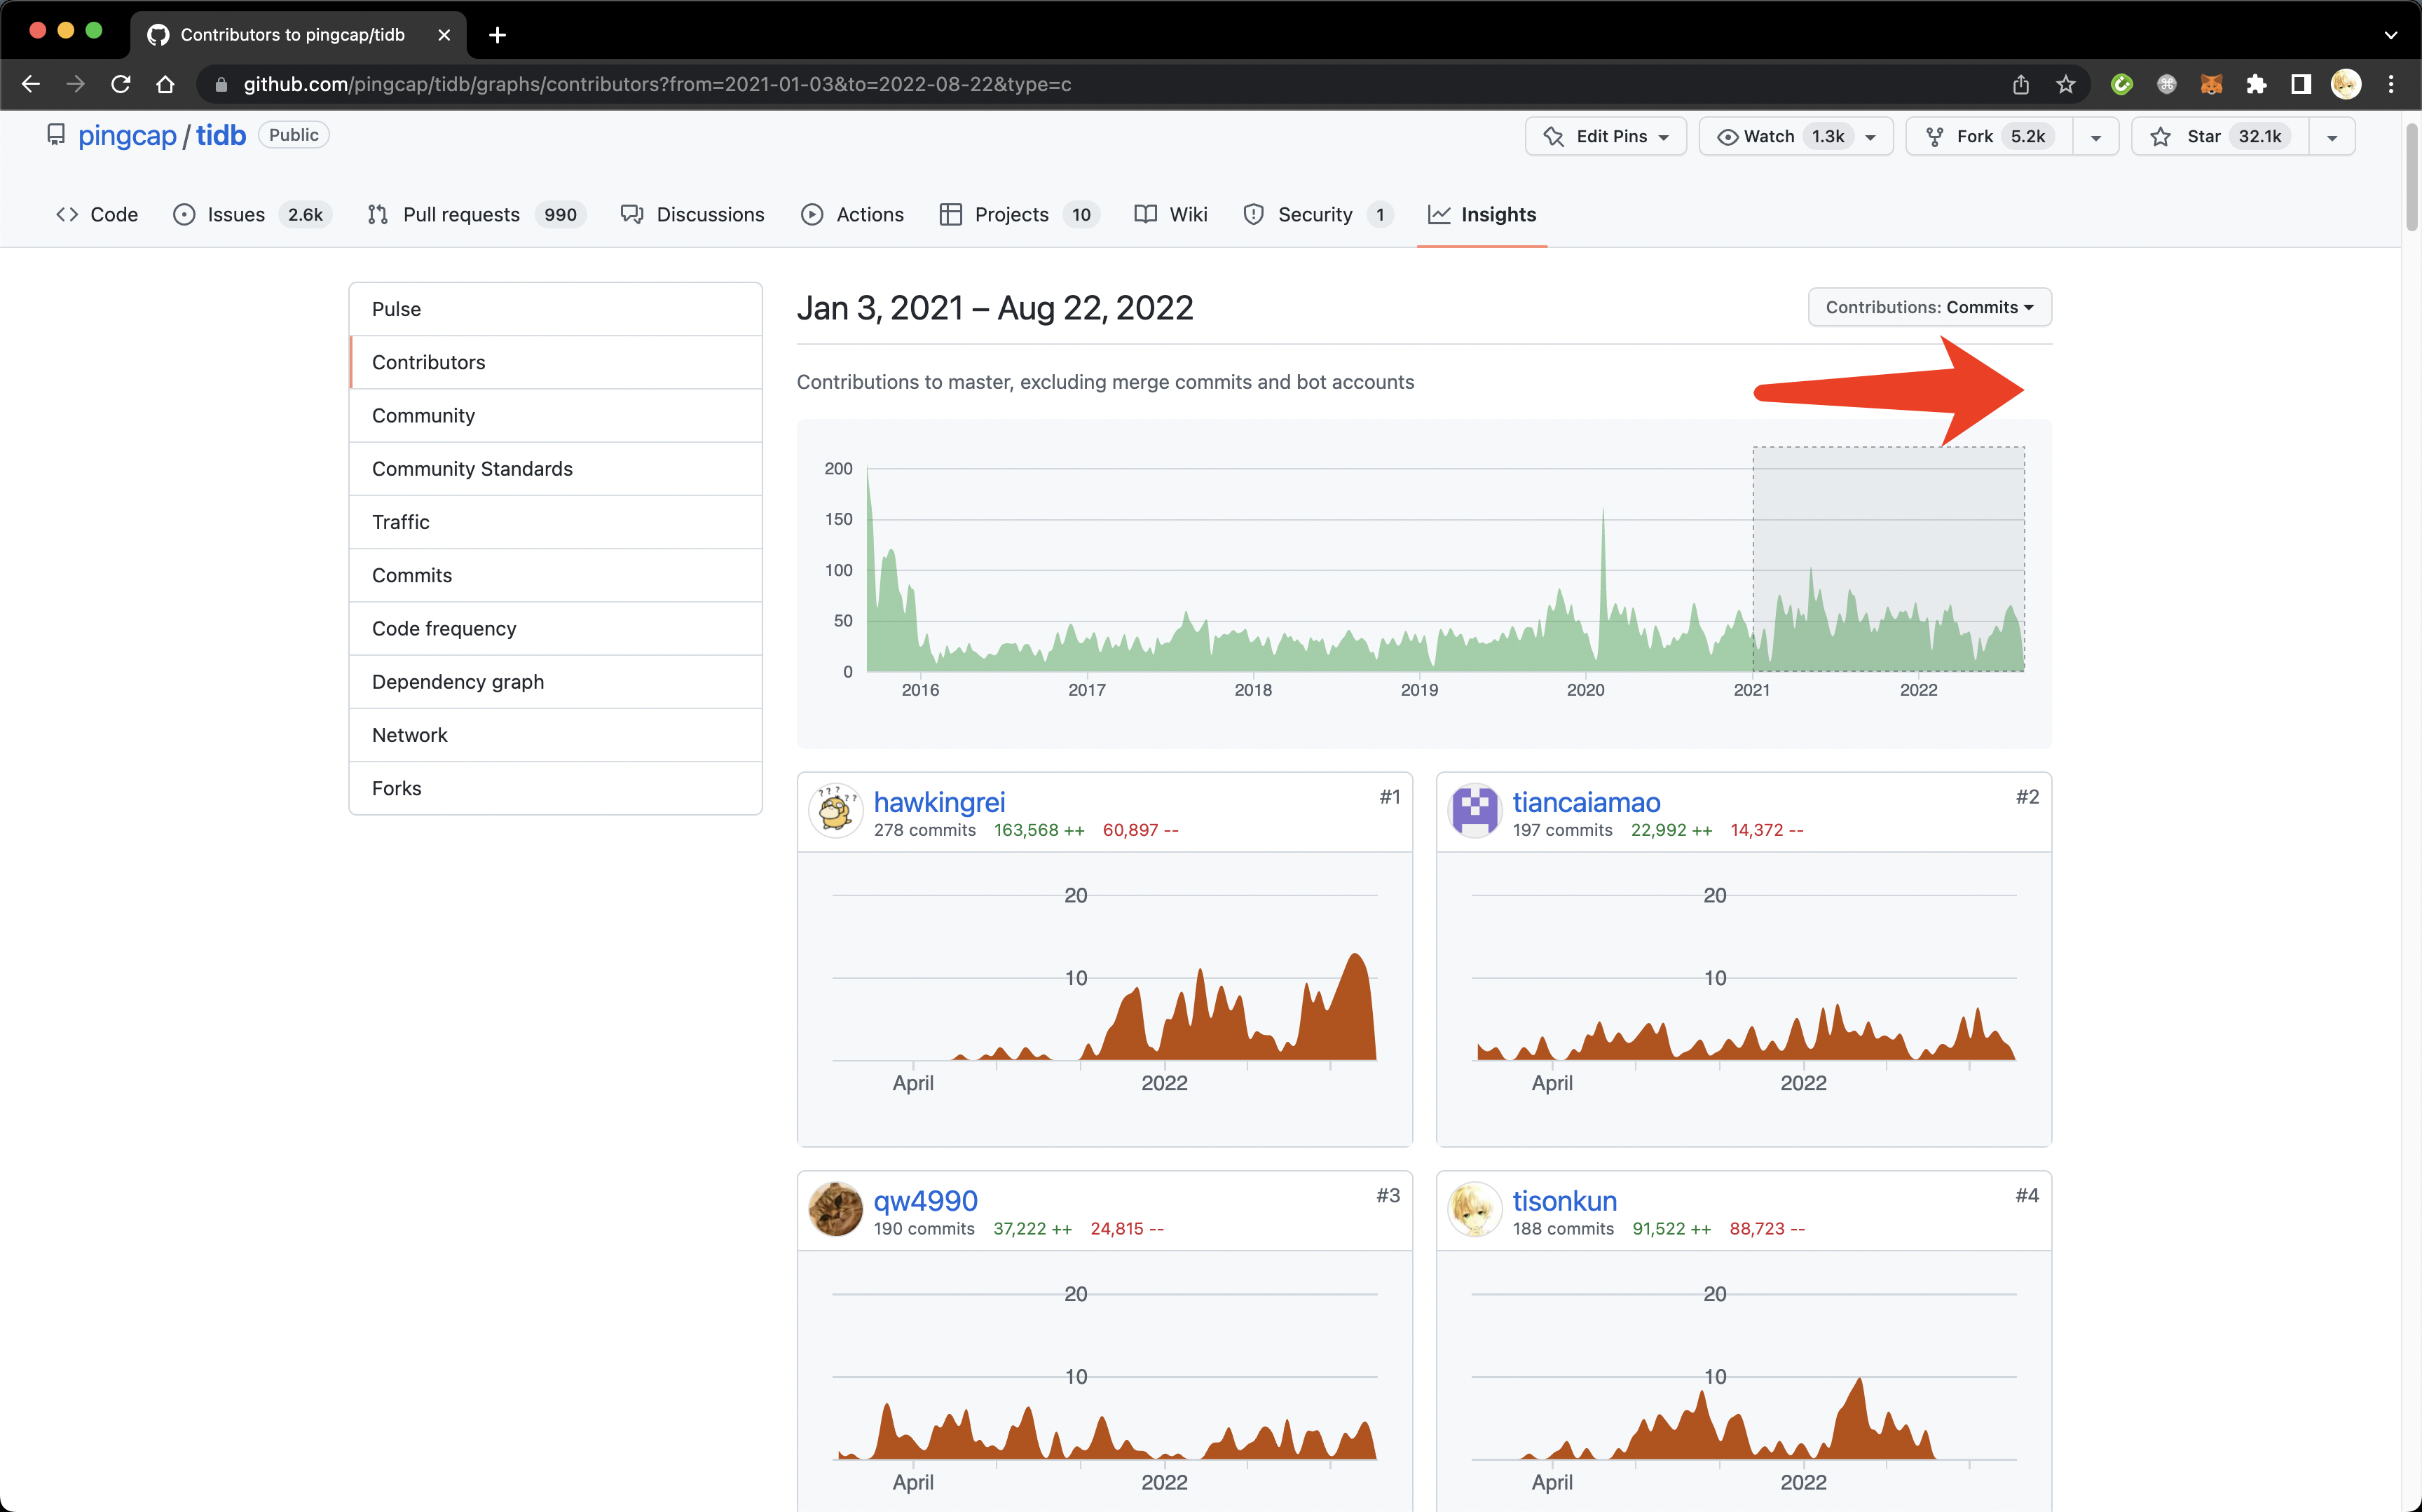Click the lock icon in address bar

click(221, 84)
